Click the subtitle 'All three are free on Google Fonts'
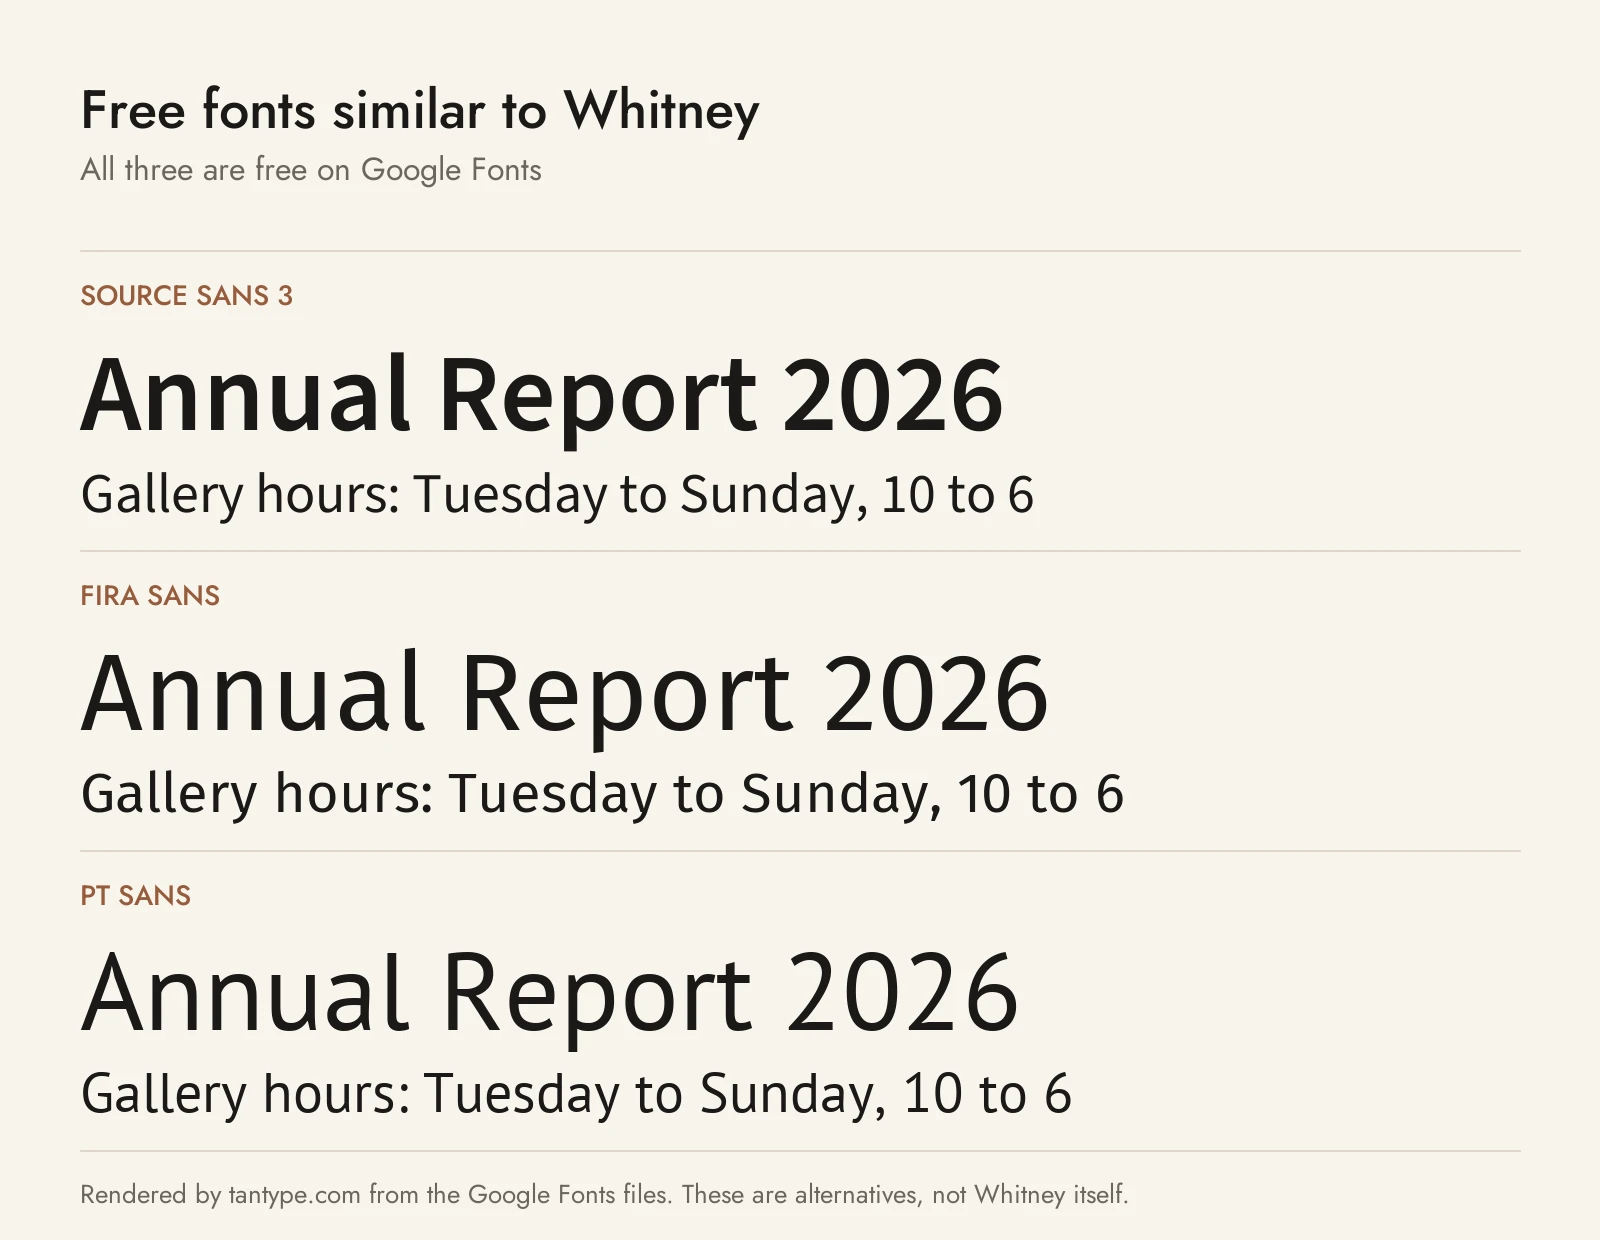The image size is (1600, 1240). coord(311,170)
